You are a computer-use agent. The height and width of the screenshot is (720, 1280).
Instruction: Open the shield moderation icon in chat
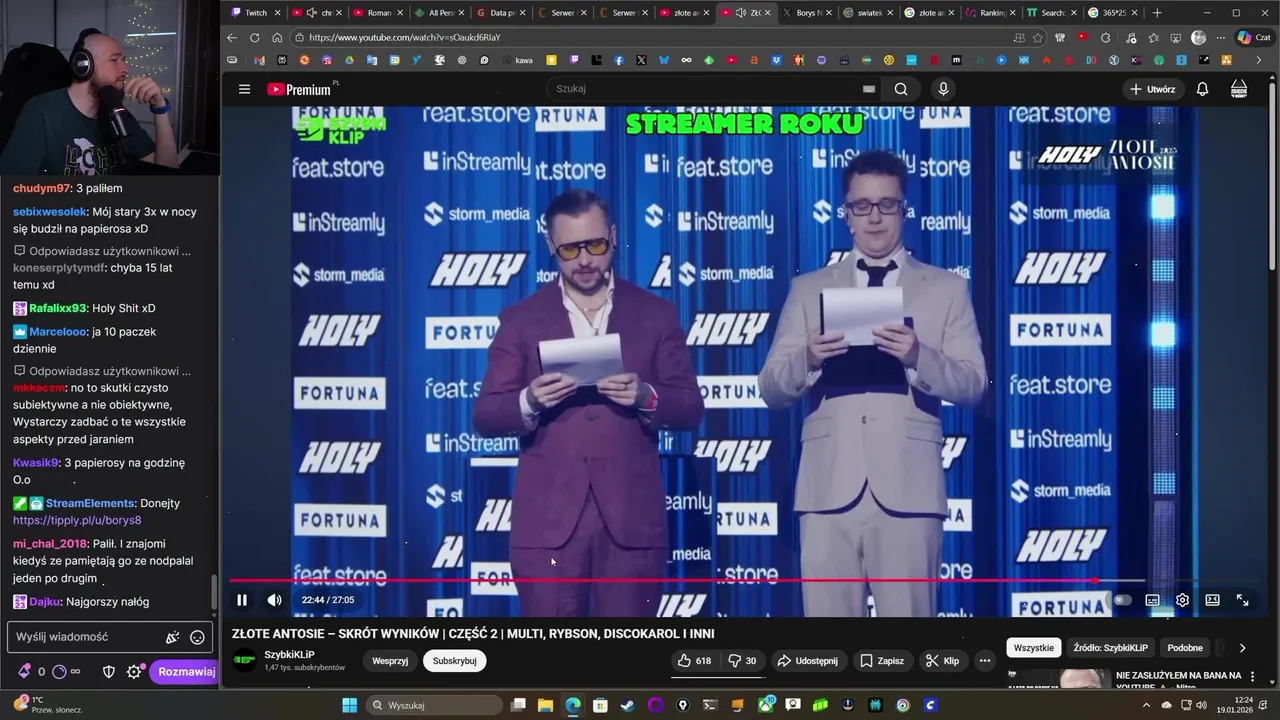pos(110,672)
